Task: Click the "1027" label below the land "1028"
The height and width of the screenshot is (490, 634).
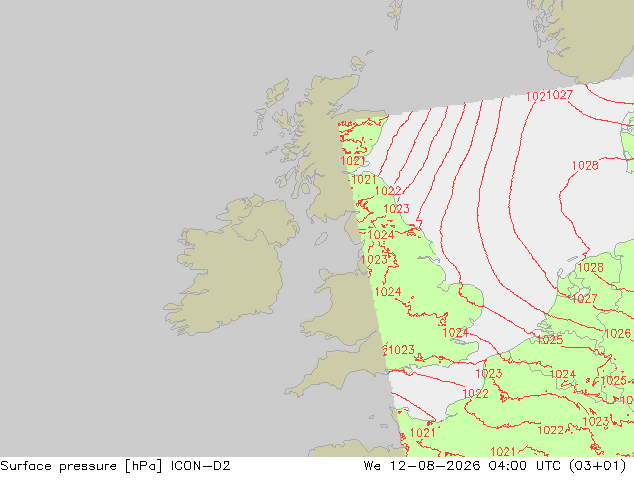Action: (584, 299)
